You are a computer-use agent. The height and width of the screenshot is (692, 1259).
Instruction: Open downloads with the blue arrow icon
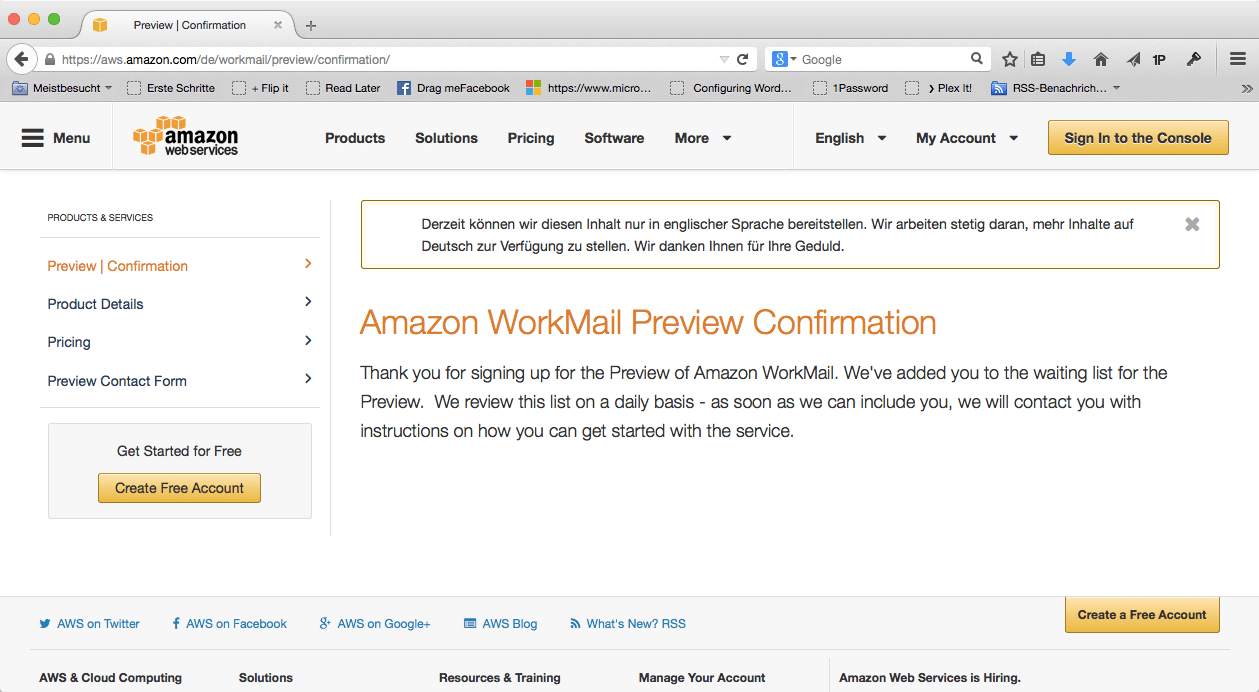(1069, 59)
